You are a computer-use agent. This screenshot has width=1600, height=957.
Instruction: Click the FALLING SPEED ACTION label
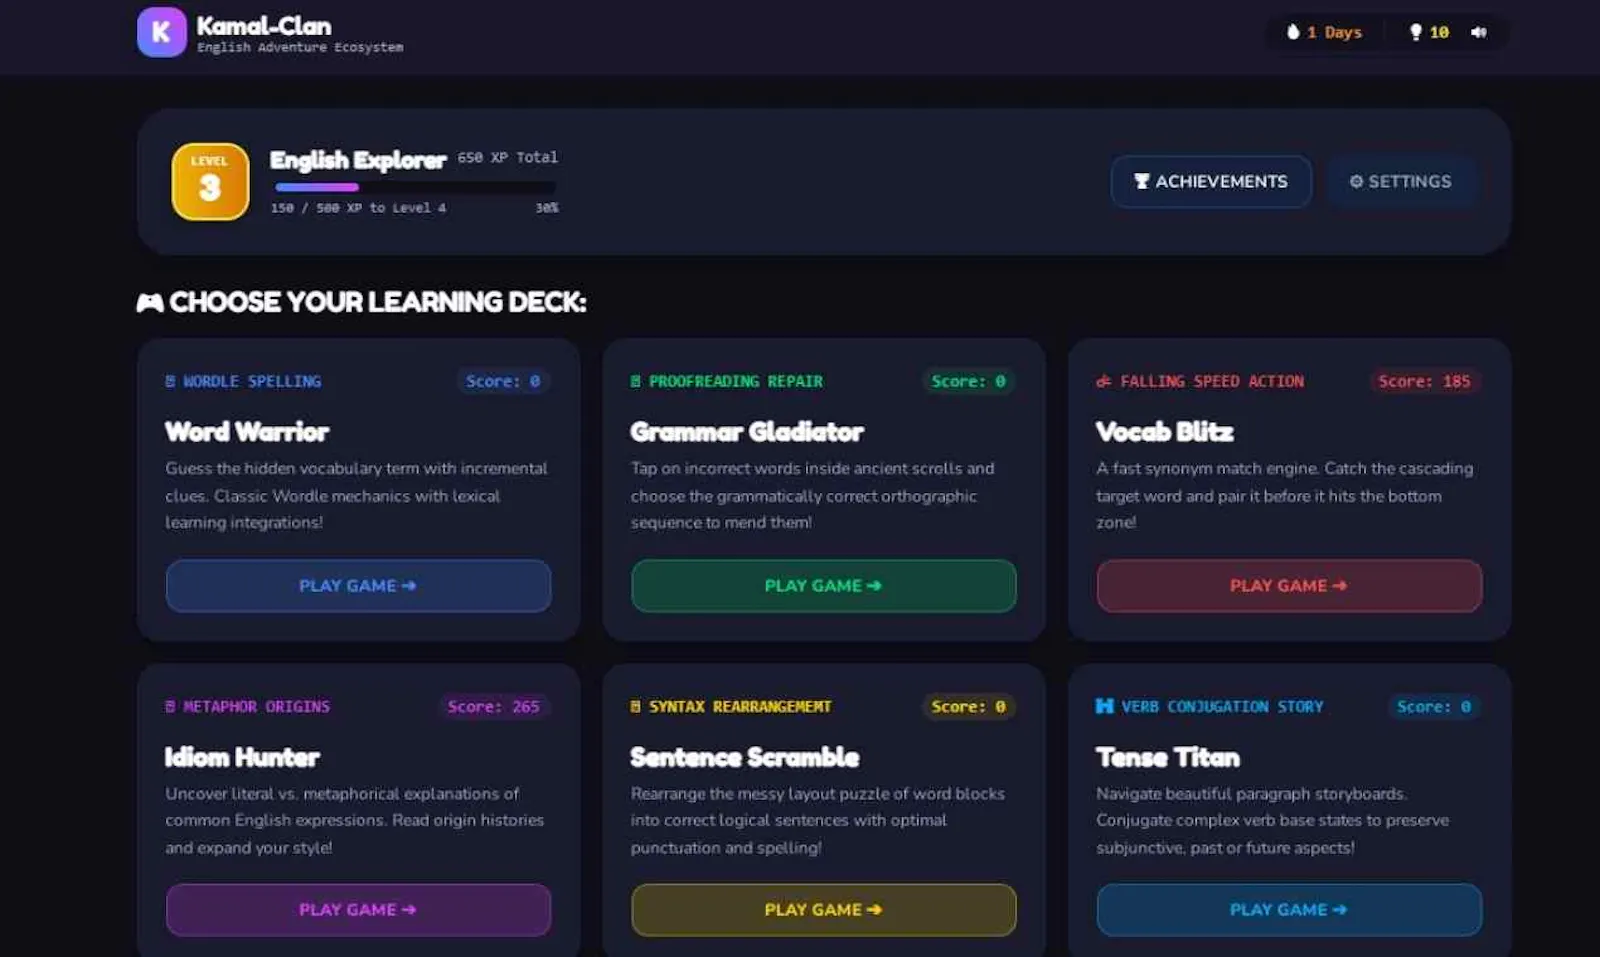coord(1212,381)
